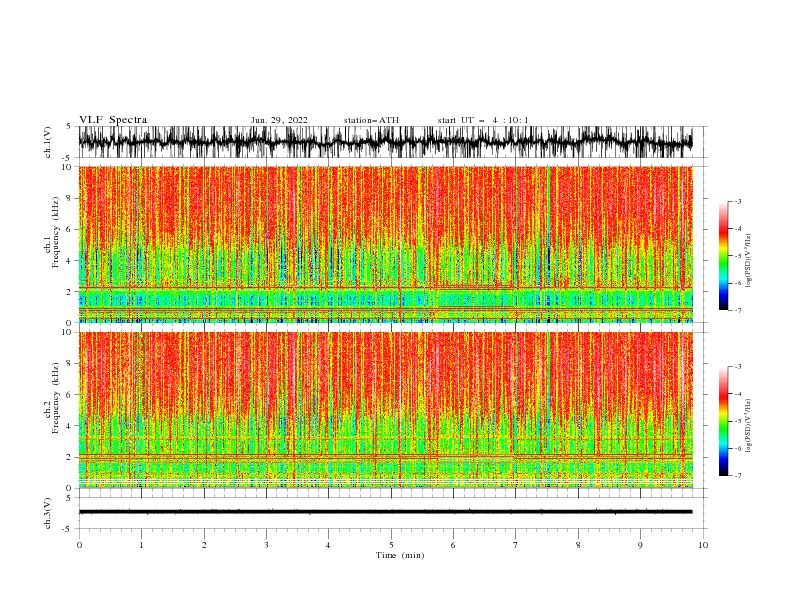The width and height of the screenshot is (792, 612).
Task: Click the 'start UT = 4:10:1' label
Action: pos(483,120)
